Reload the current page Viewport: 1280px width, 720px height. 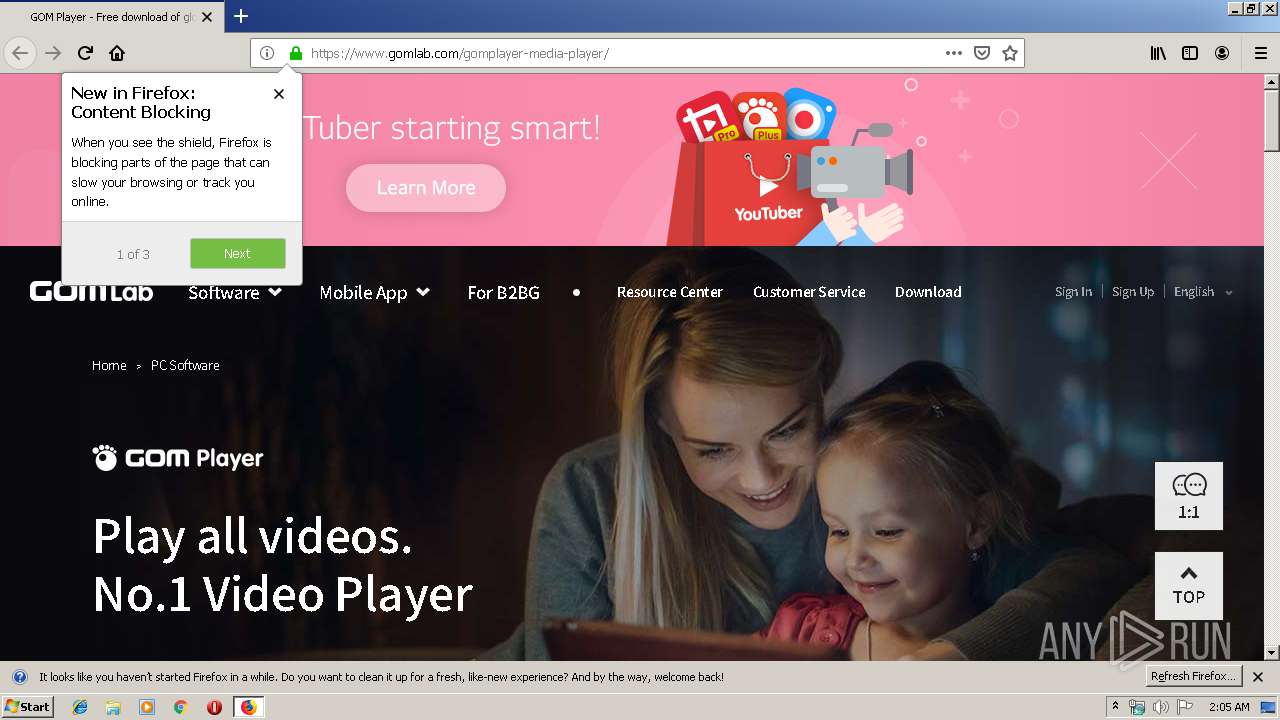[x=85, y=53]
